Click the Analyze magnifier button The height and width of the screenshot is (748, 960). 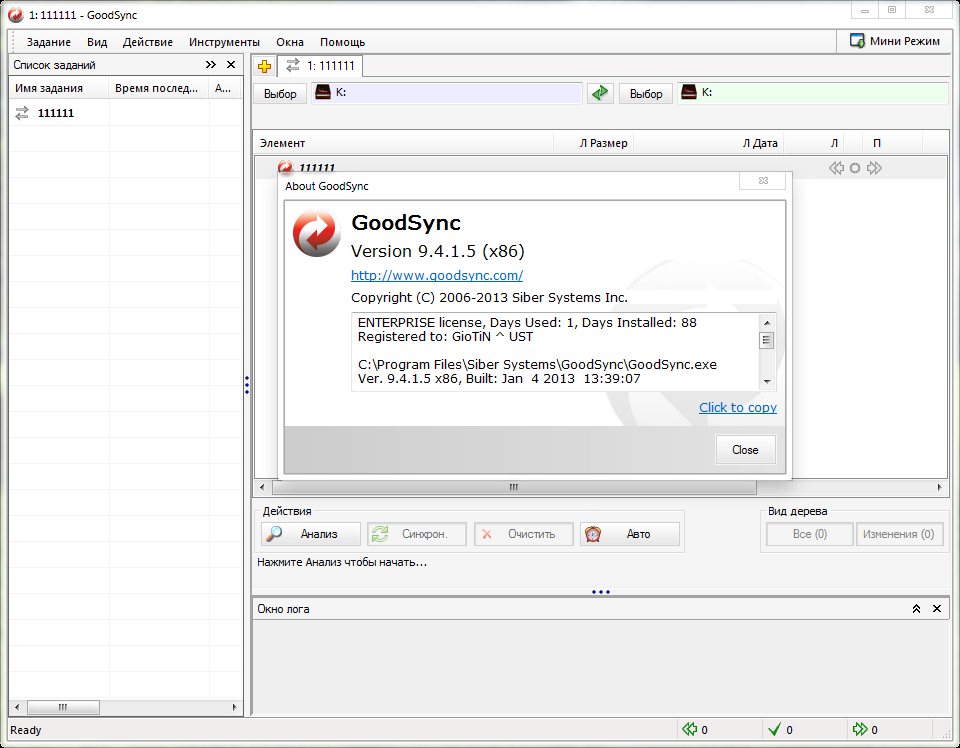point(310,534)
